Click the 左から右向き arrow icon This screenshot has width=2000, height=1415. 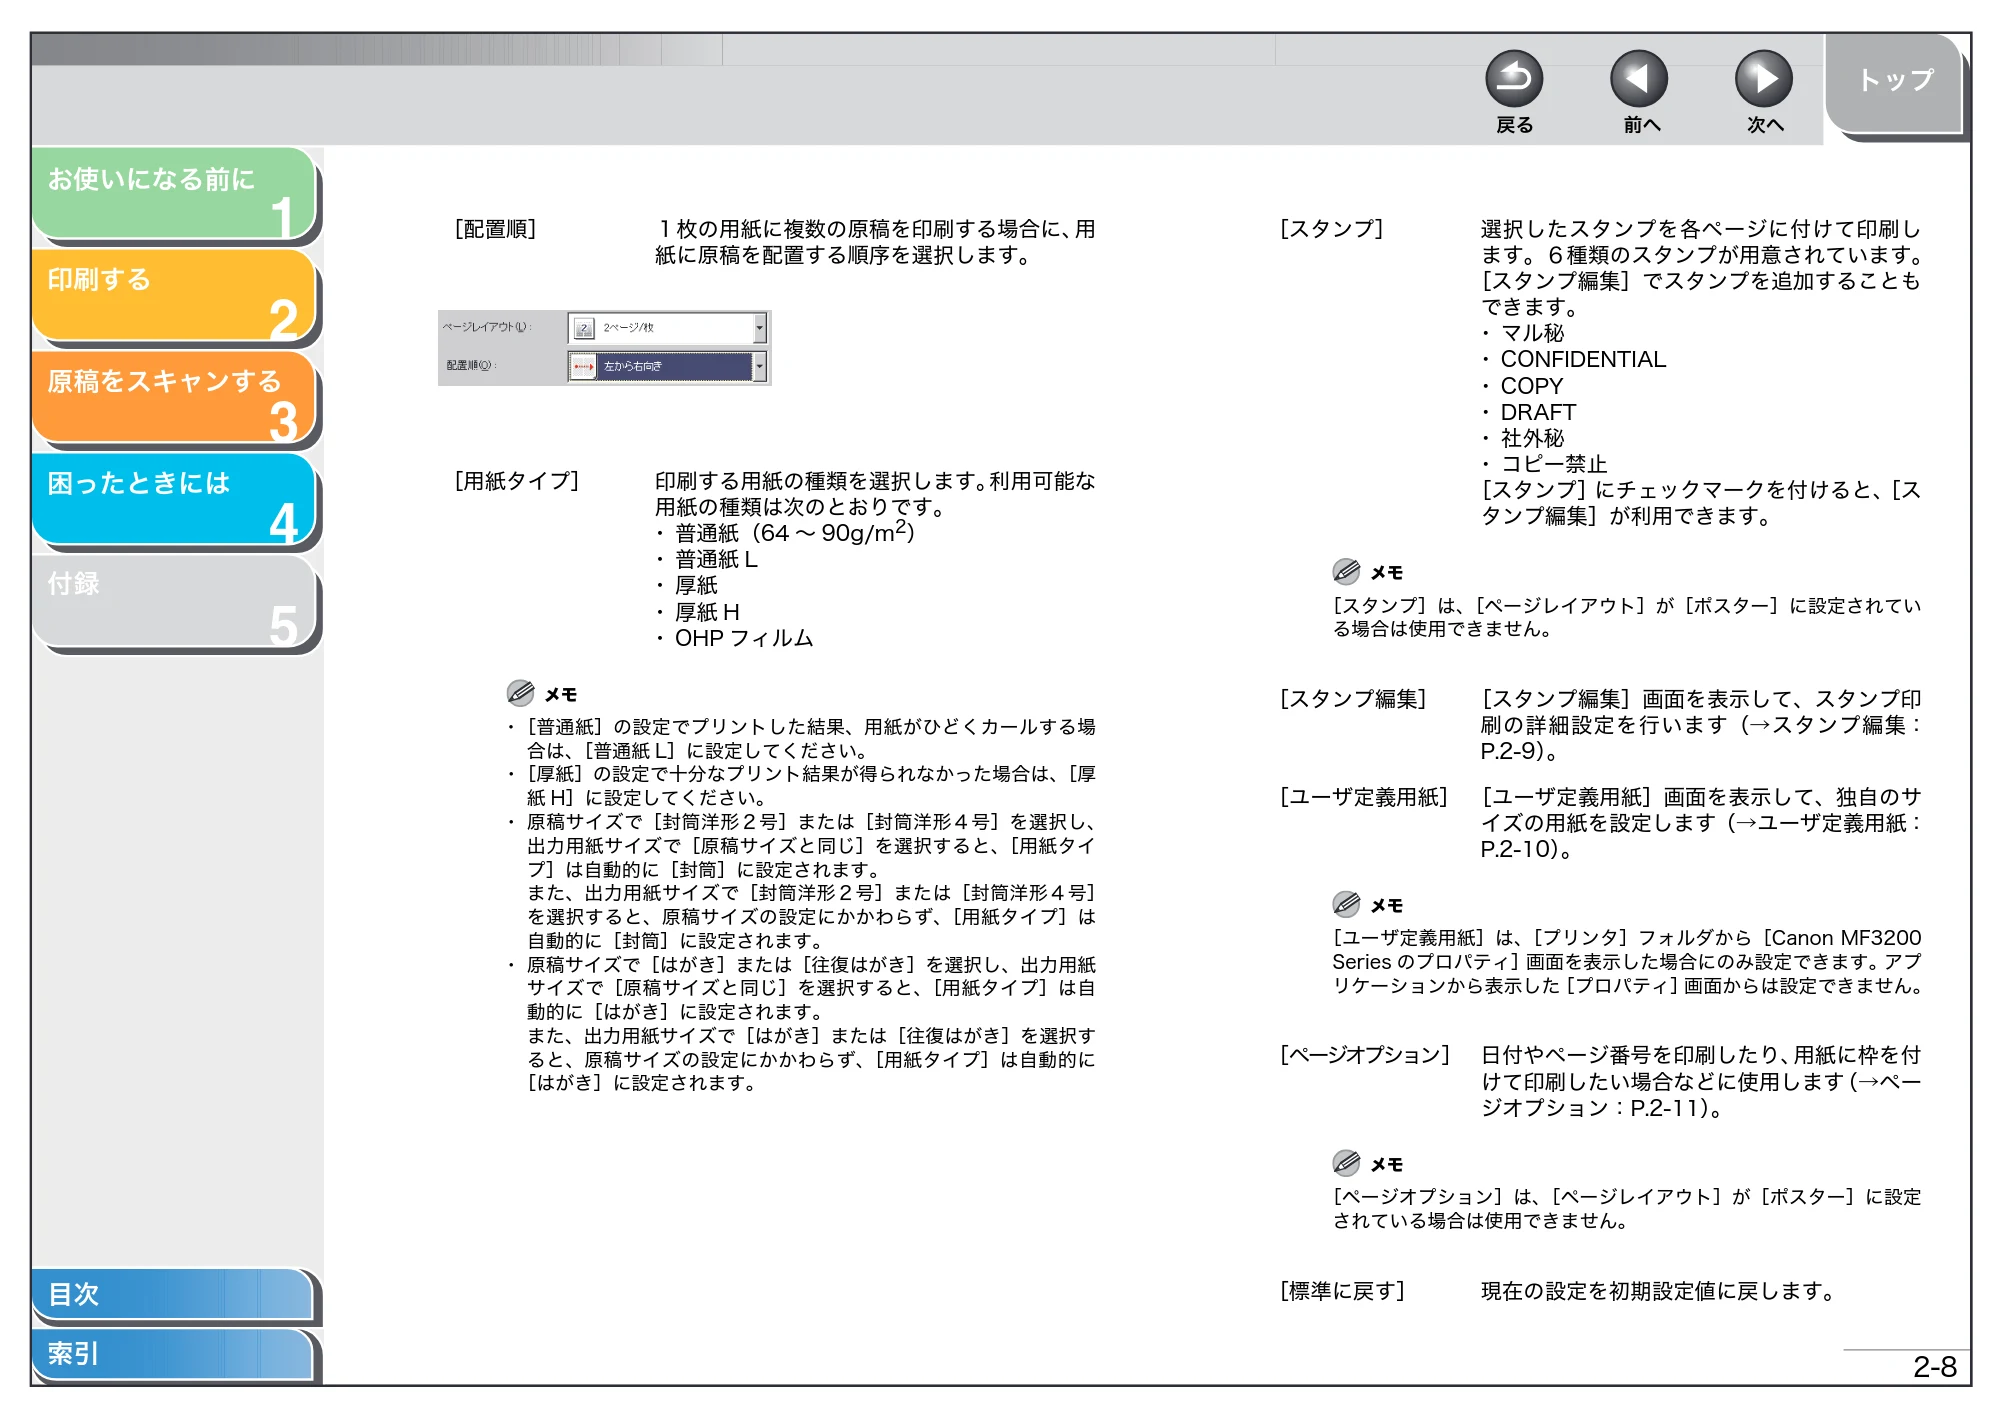tap(583, 366)
